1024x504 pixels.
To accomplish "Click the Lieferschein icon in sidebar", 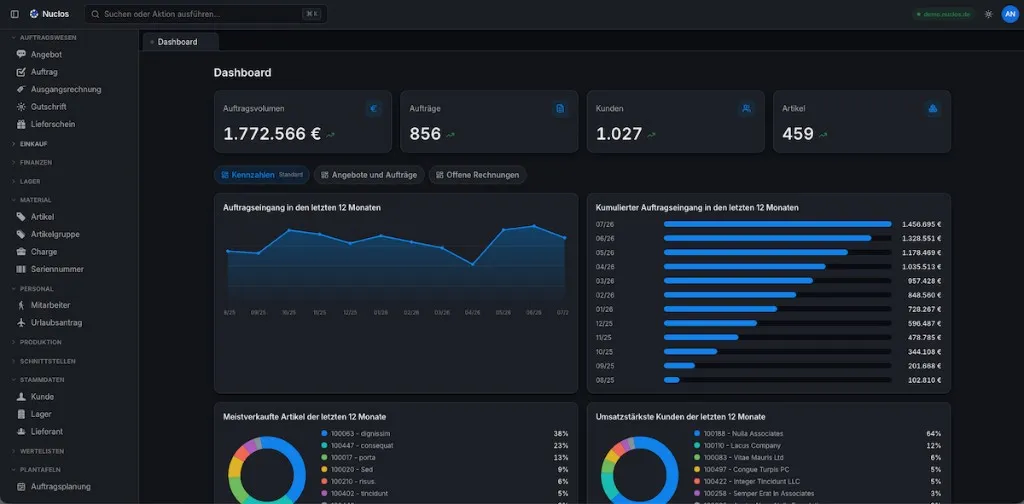I will coord(21,124).
